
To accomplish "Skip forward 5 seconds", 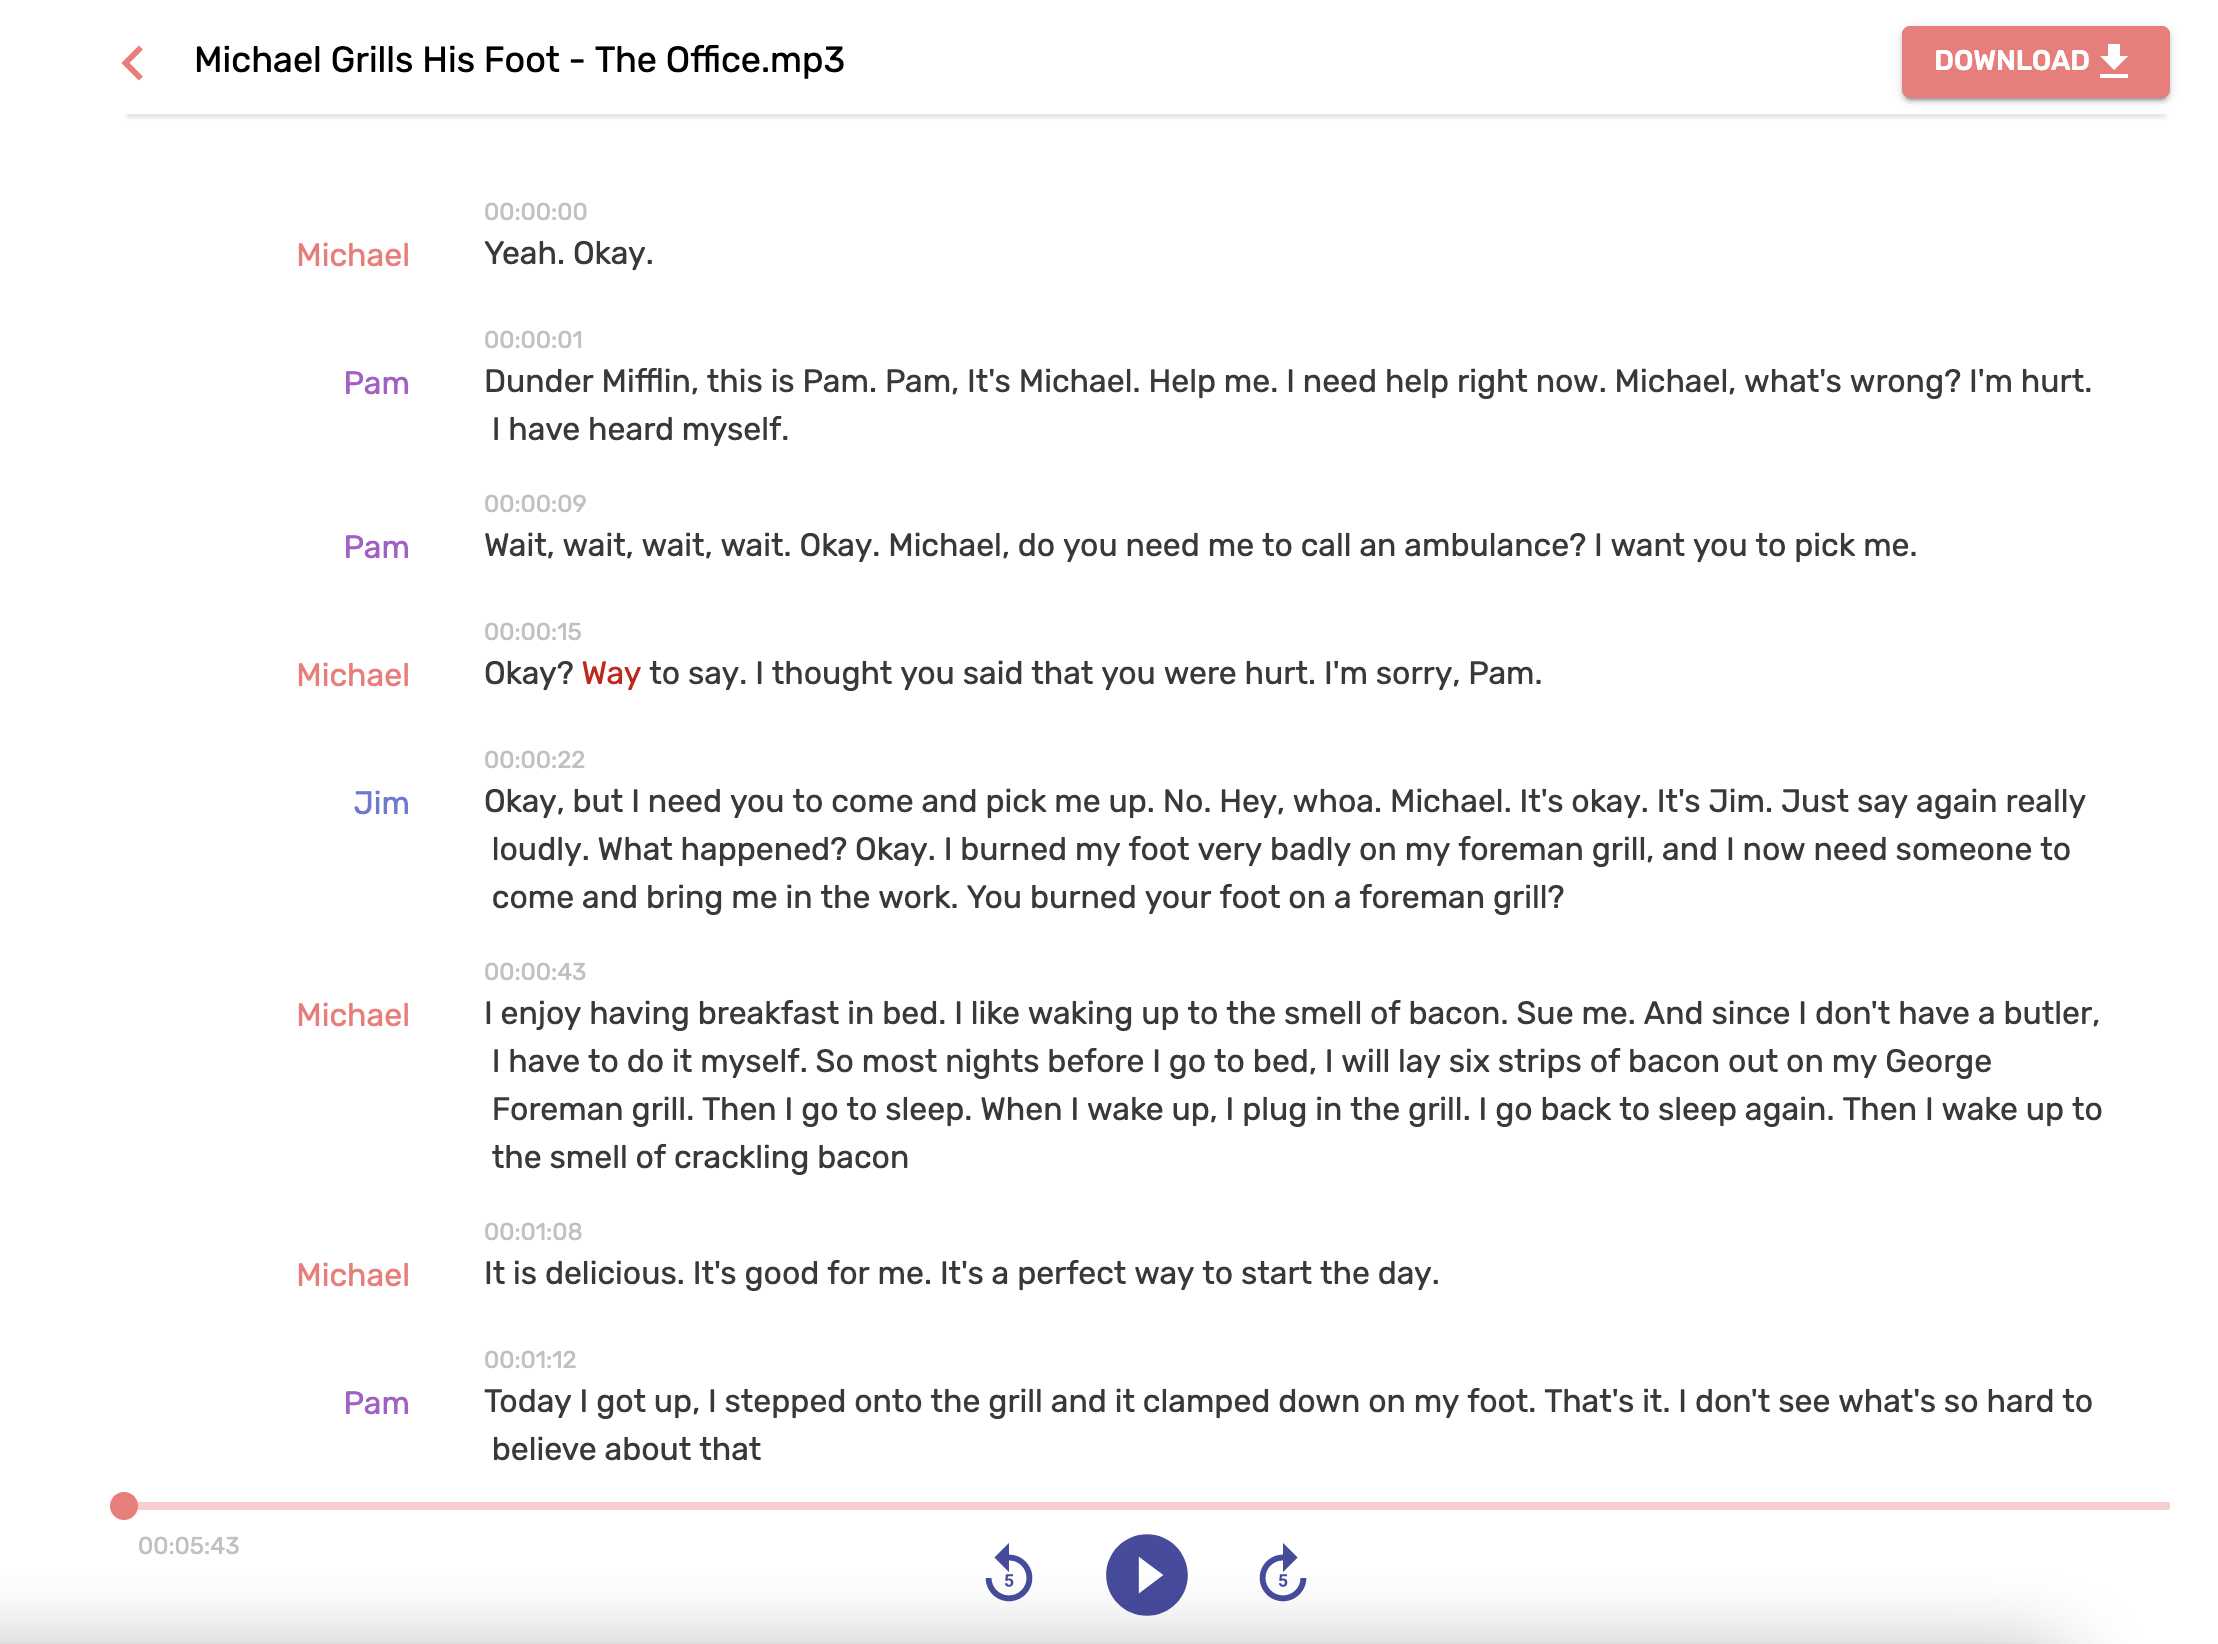I will [1283, 1575].
